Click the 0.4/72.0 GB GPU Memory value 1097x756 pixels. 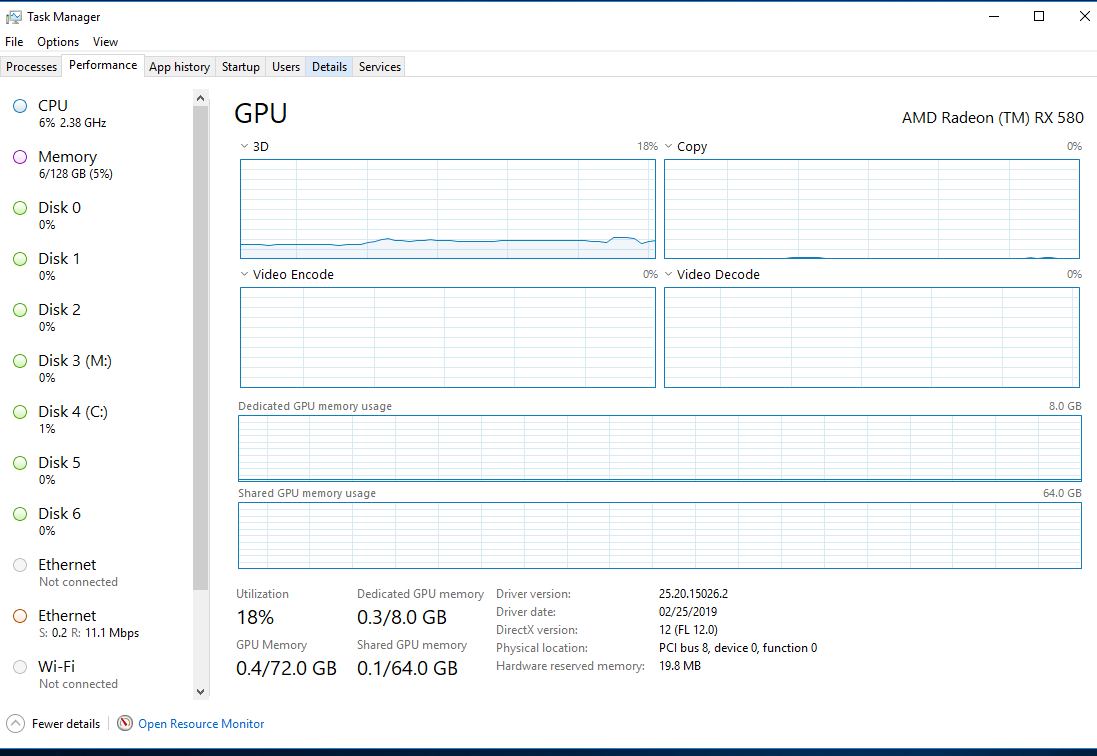(286, 669)
